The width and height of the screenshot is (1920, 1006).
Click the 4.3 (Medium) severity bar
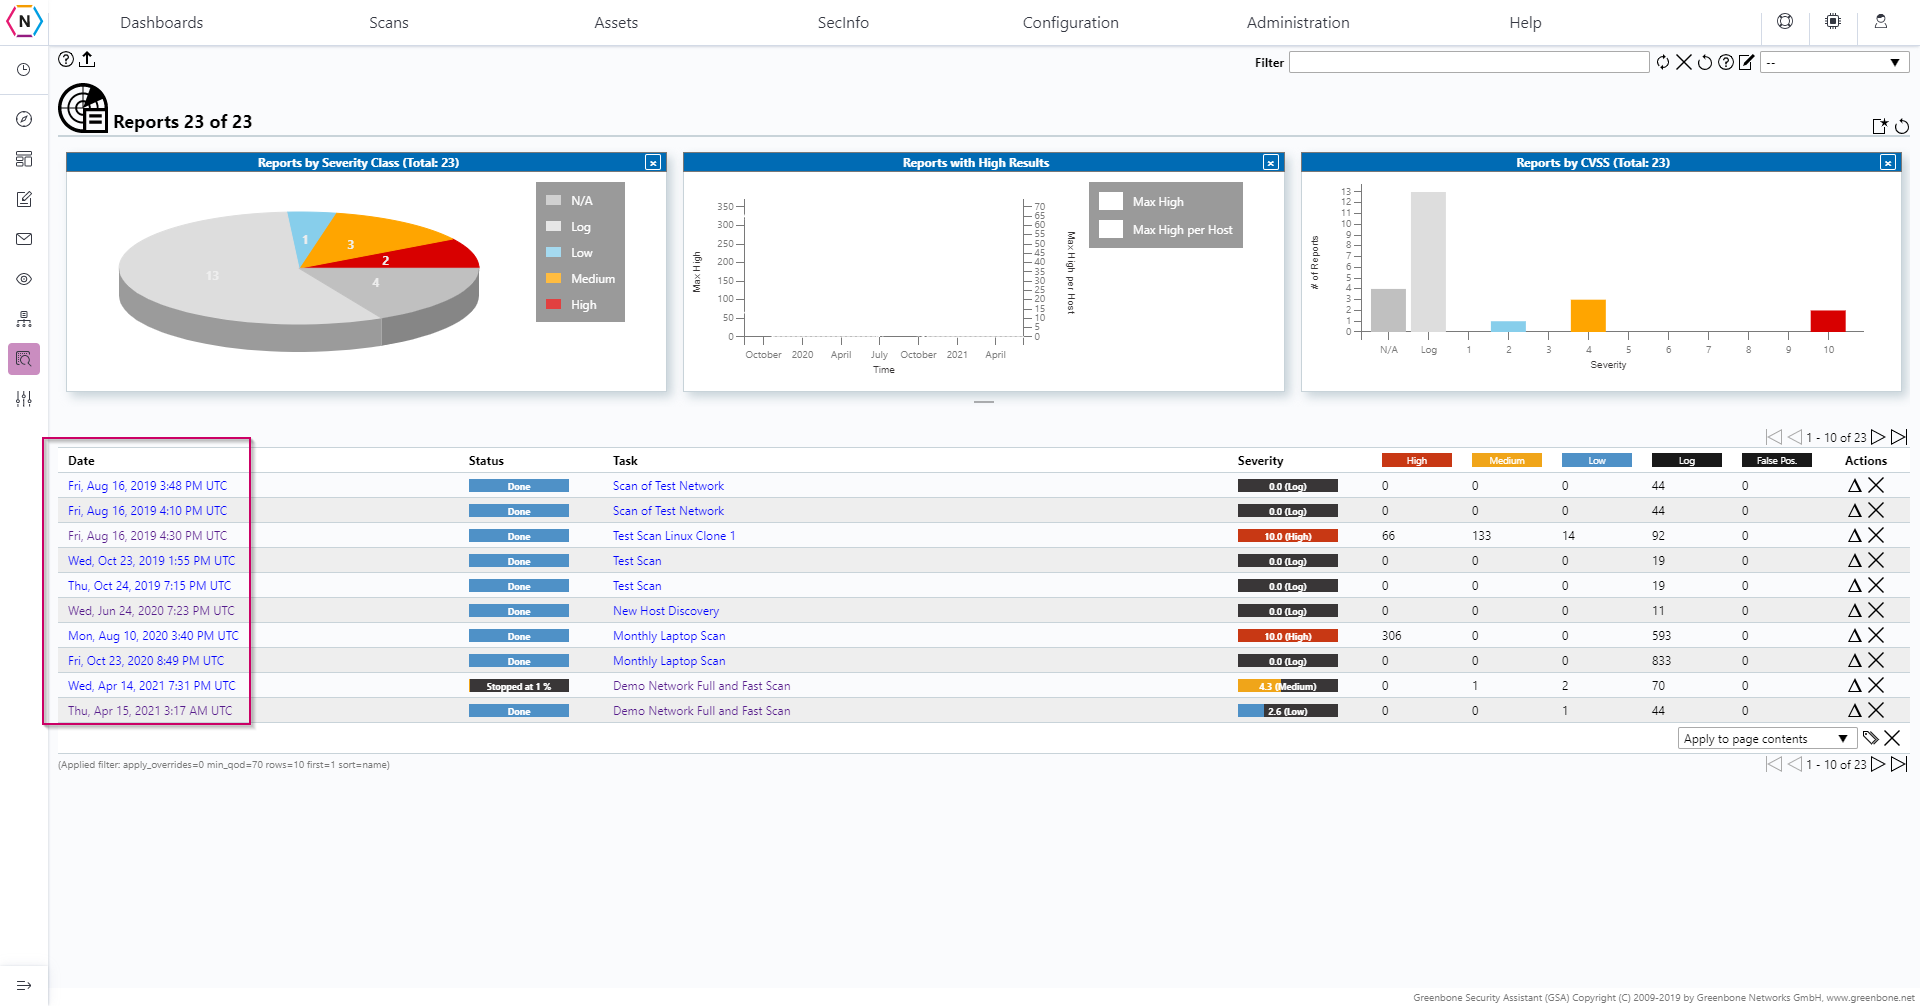tap(1287, 685)
